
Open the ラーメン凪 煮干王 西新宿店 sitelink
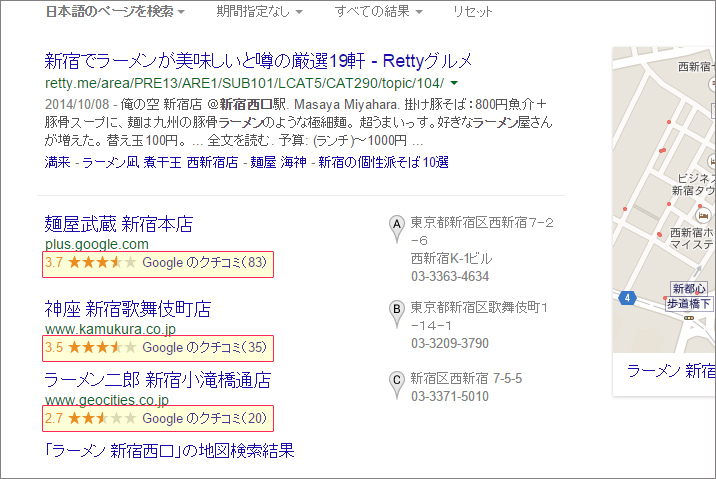tap(160, 162)
